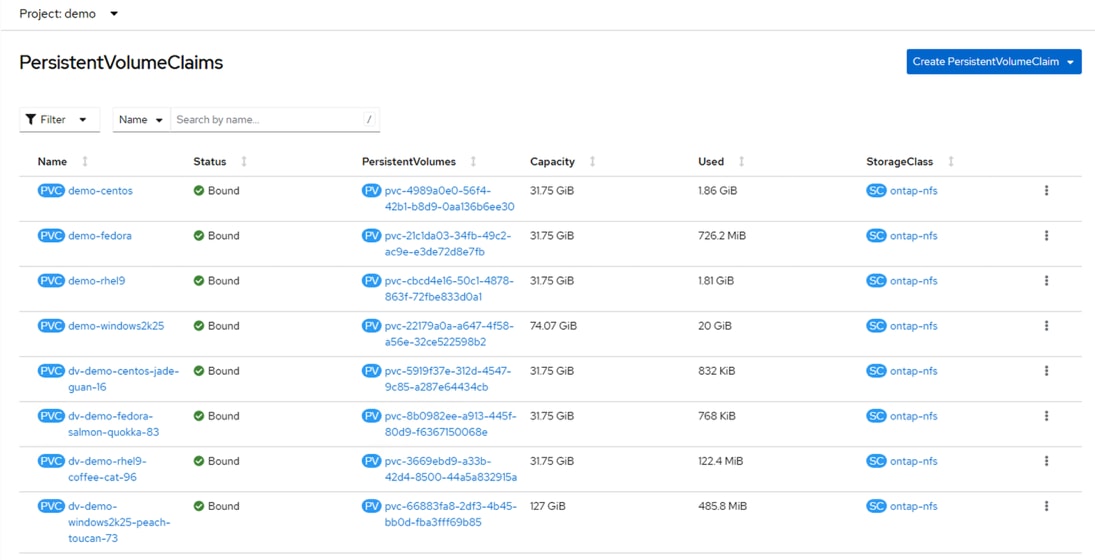Click PV badge beside pvc-22179a0a volume
Viewport: 1095px width, 560px height.
point(372,325)
